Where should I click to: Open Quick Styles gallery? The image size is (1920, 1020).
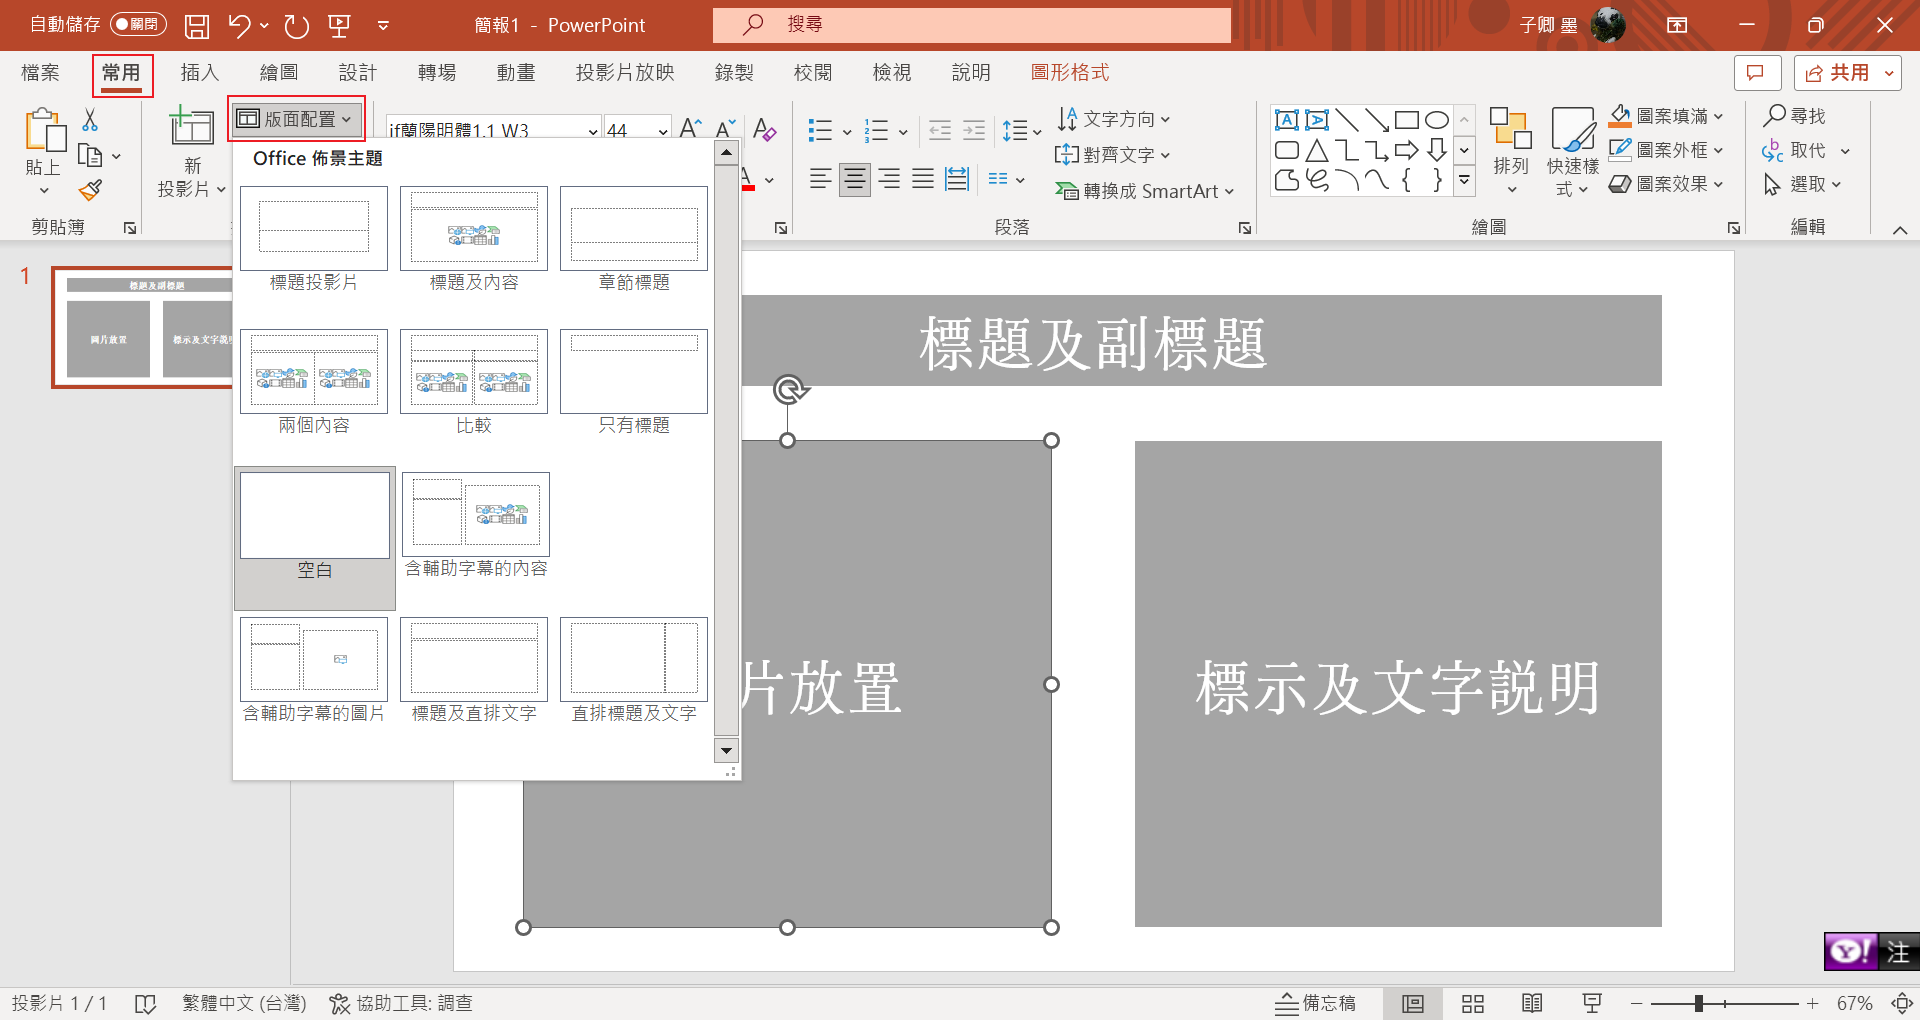pyautogui.click(x=1573, y=151)
